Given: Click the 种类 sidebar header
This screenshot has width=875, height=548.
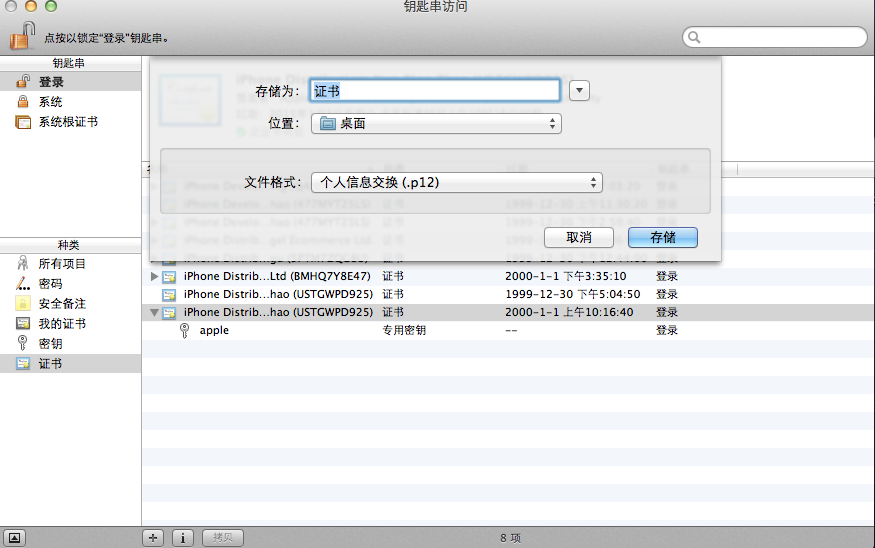Looking at the screenshot, I should pos(70,245).
